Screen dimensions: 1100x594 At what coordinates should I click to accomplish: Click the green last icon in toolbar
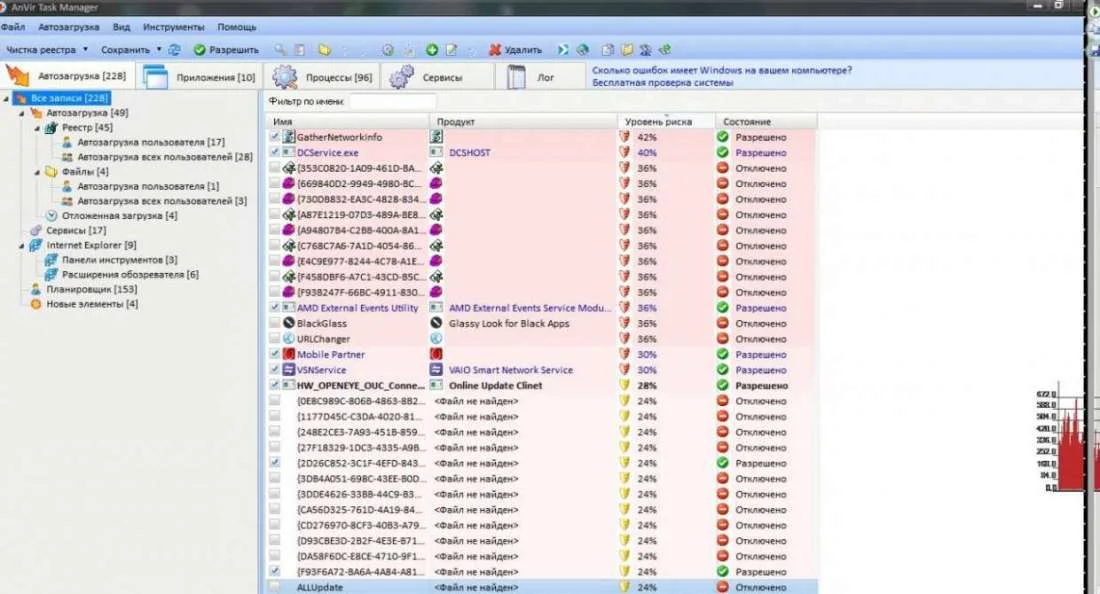coord(665,50)
